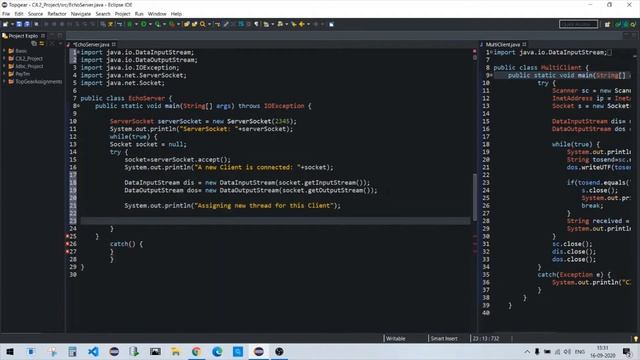Screen dimensions: 640x360
Task: Click the error marker on line 27
Action: [x=67, y=252]
